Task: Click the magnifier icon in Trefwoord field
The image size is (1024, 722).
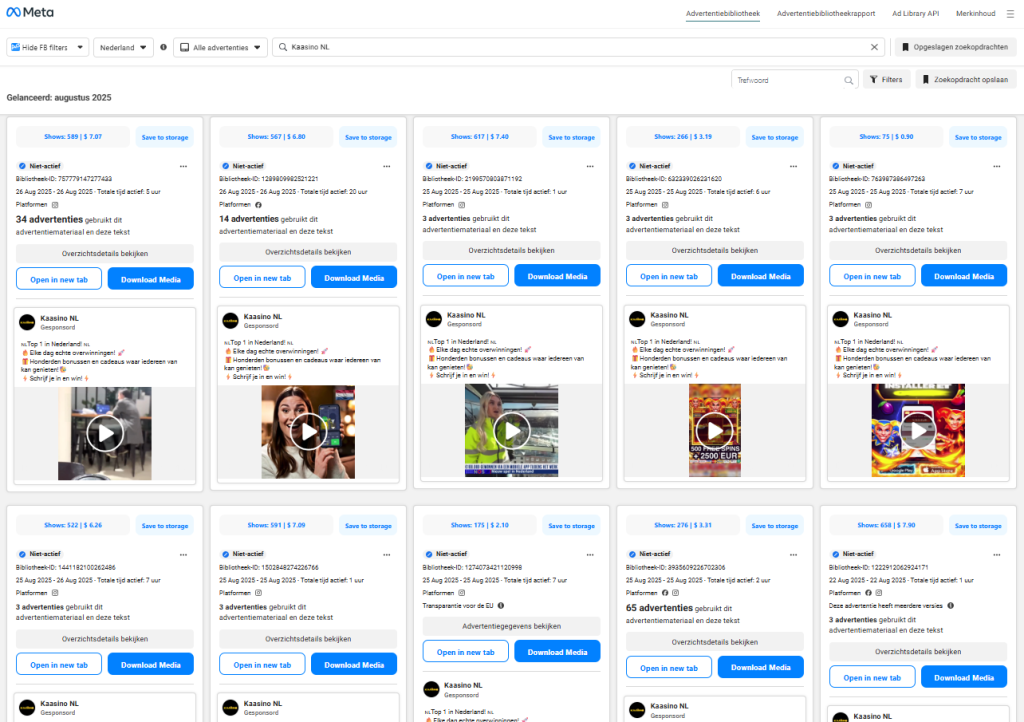Action: coord(848,80)
